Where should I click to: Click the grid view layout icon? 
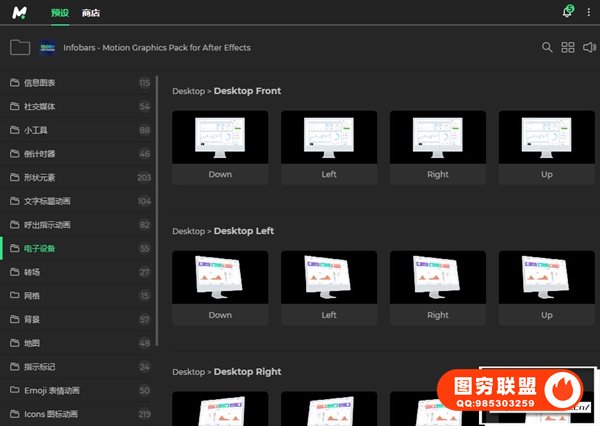click(x=568, y=47)
